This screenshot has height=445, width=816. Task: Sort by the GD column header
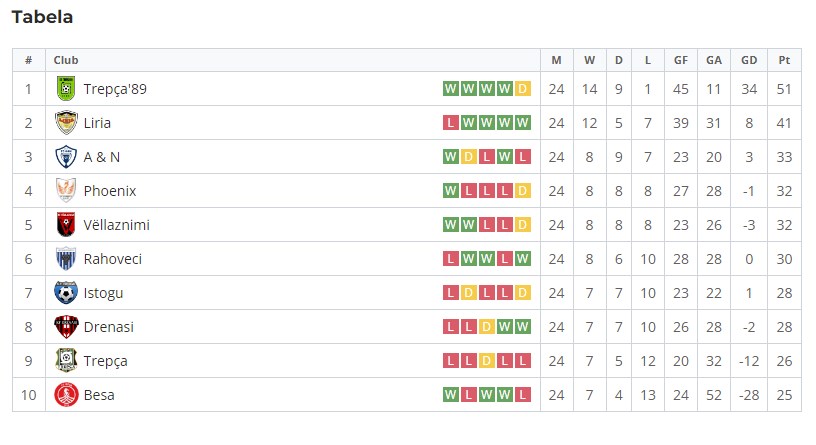(748, 60)
